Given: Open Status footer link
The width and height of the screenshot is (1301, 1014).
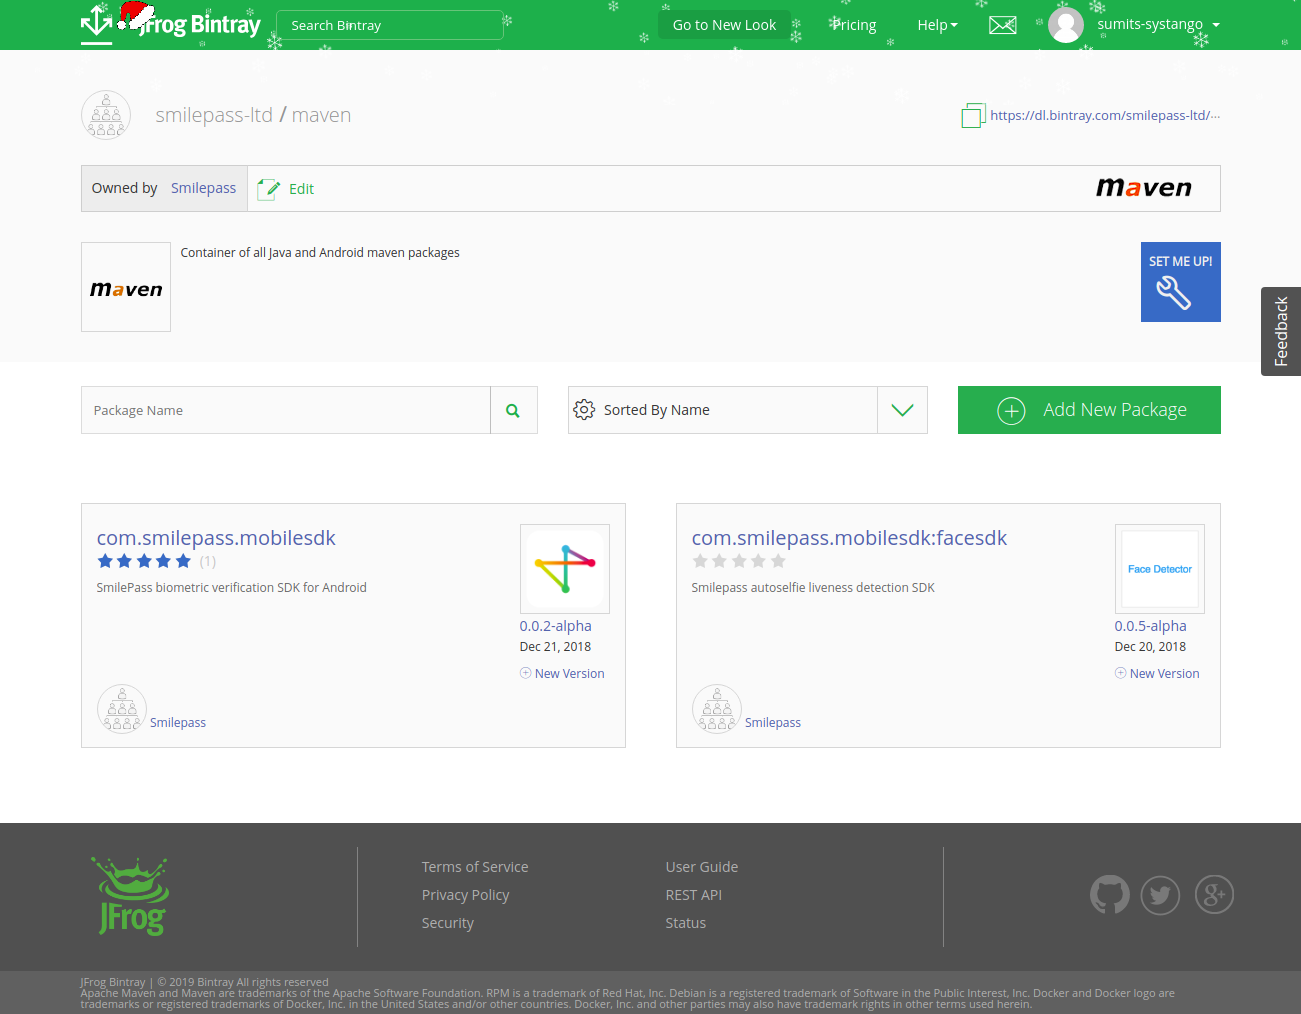Looking at the screenshot, I should [685, 923].
